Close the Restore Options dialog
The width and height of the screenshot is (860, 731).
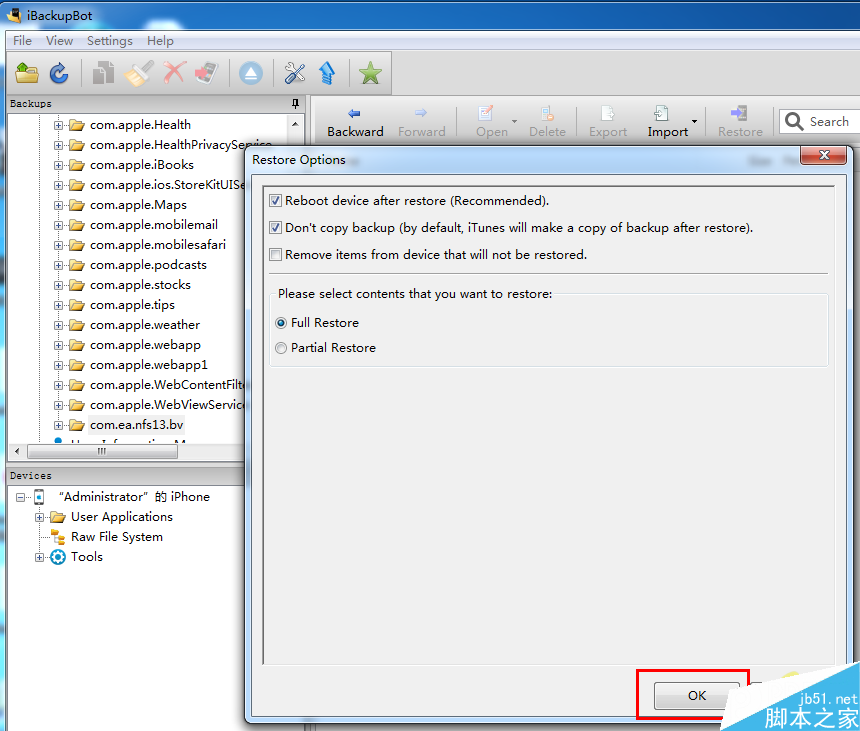(x=824, y=155)
